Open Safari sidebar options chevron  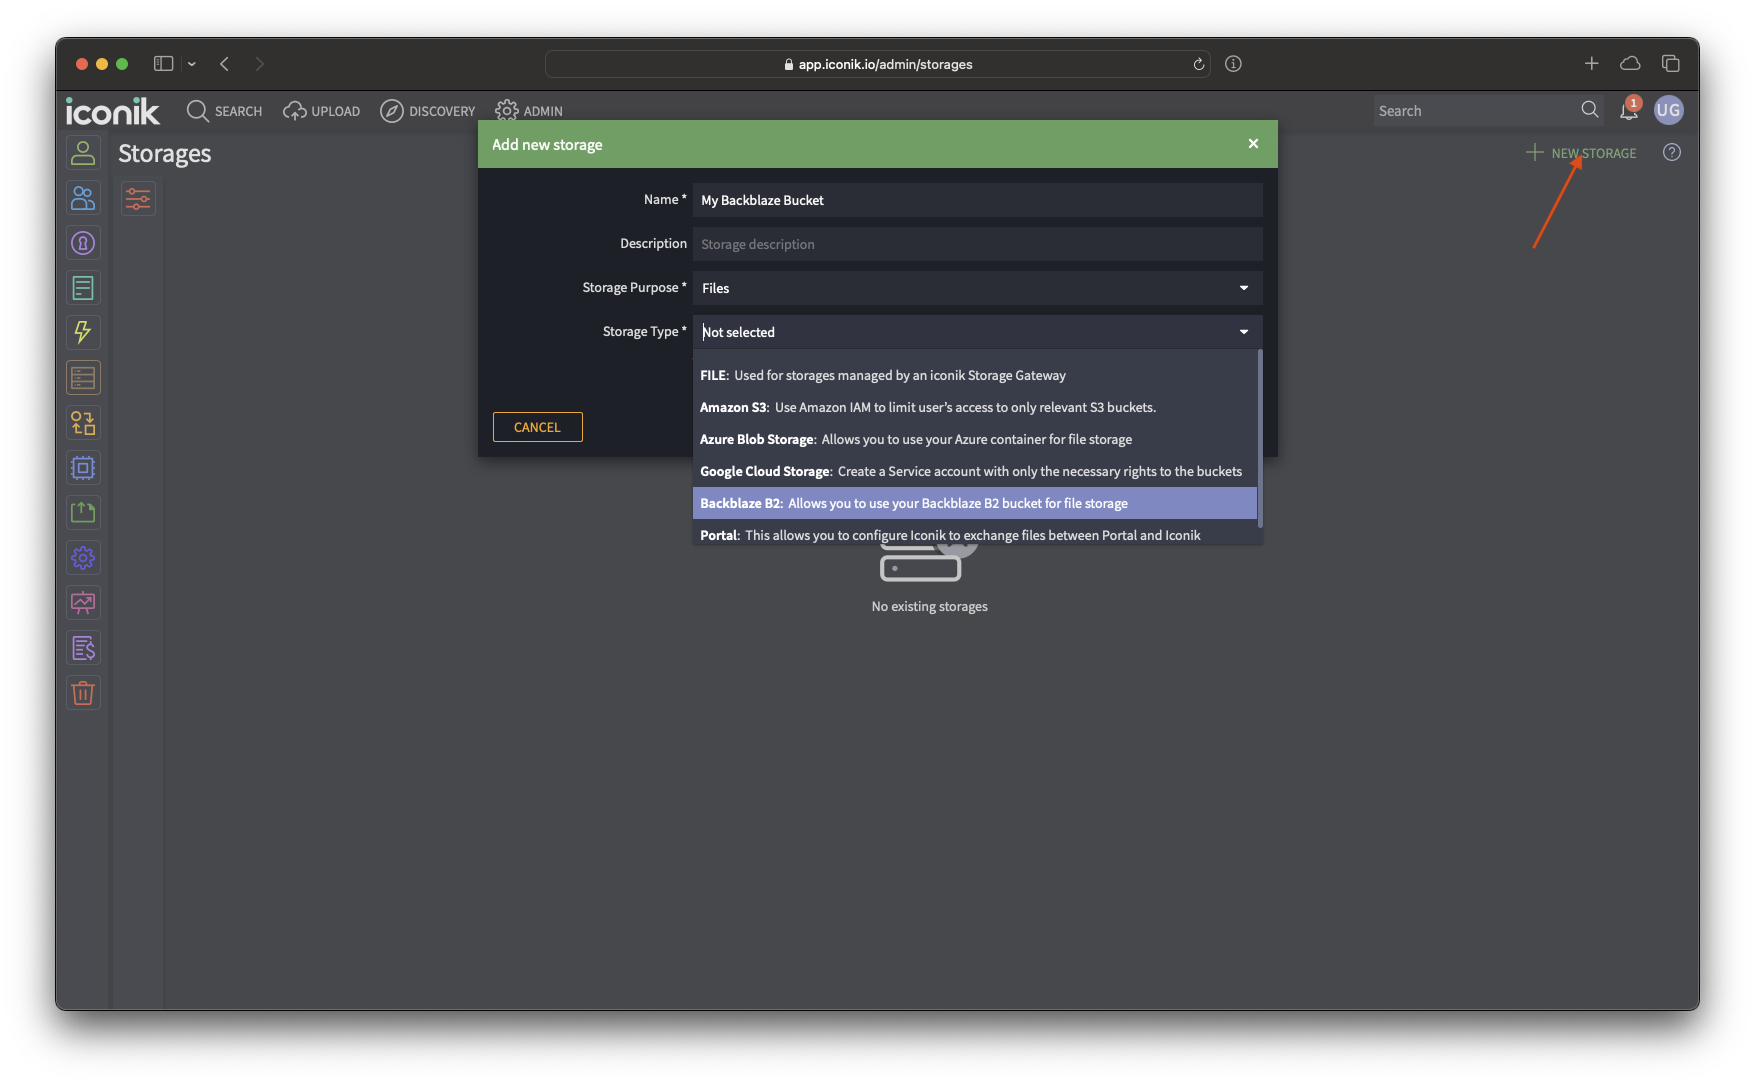(x=192, y=64)
